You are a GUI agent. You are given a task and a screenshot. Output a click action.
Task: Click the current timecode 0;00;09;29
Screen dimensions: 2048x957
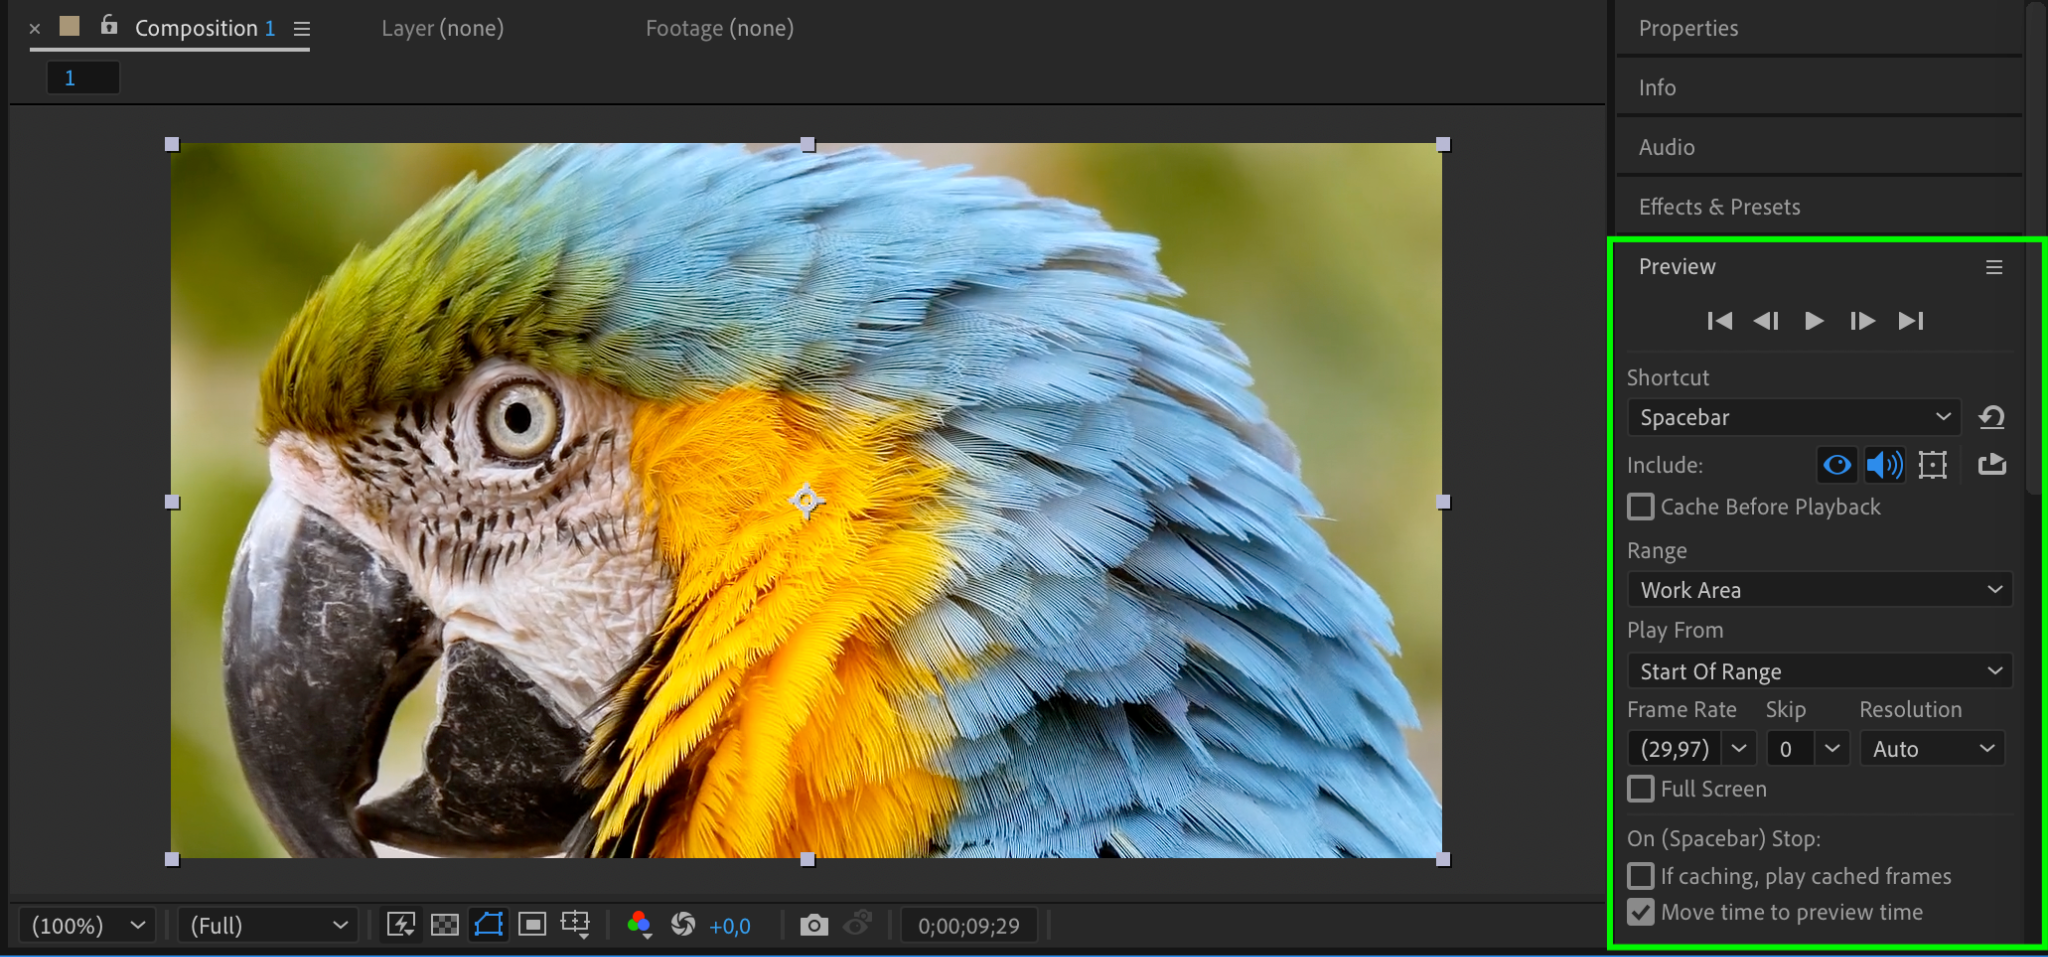[968, 926]
